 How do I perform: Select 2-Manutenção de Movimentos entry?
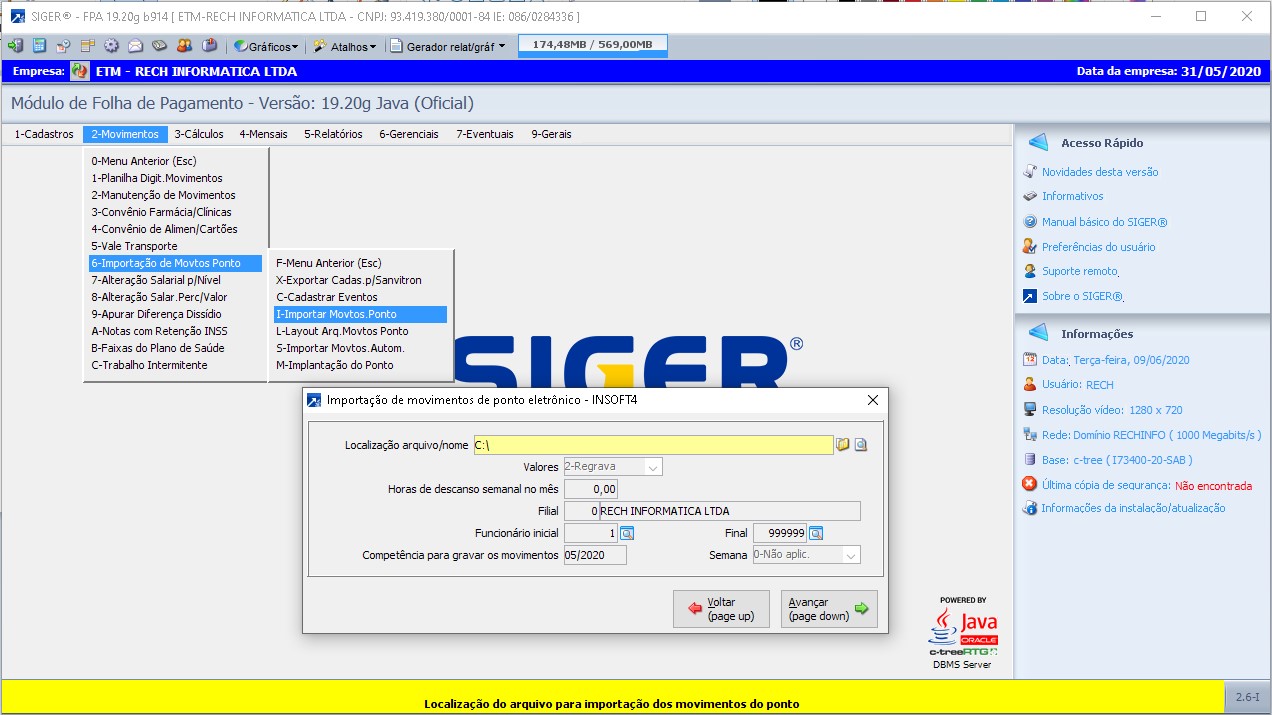point(176,195)
